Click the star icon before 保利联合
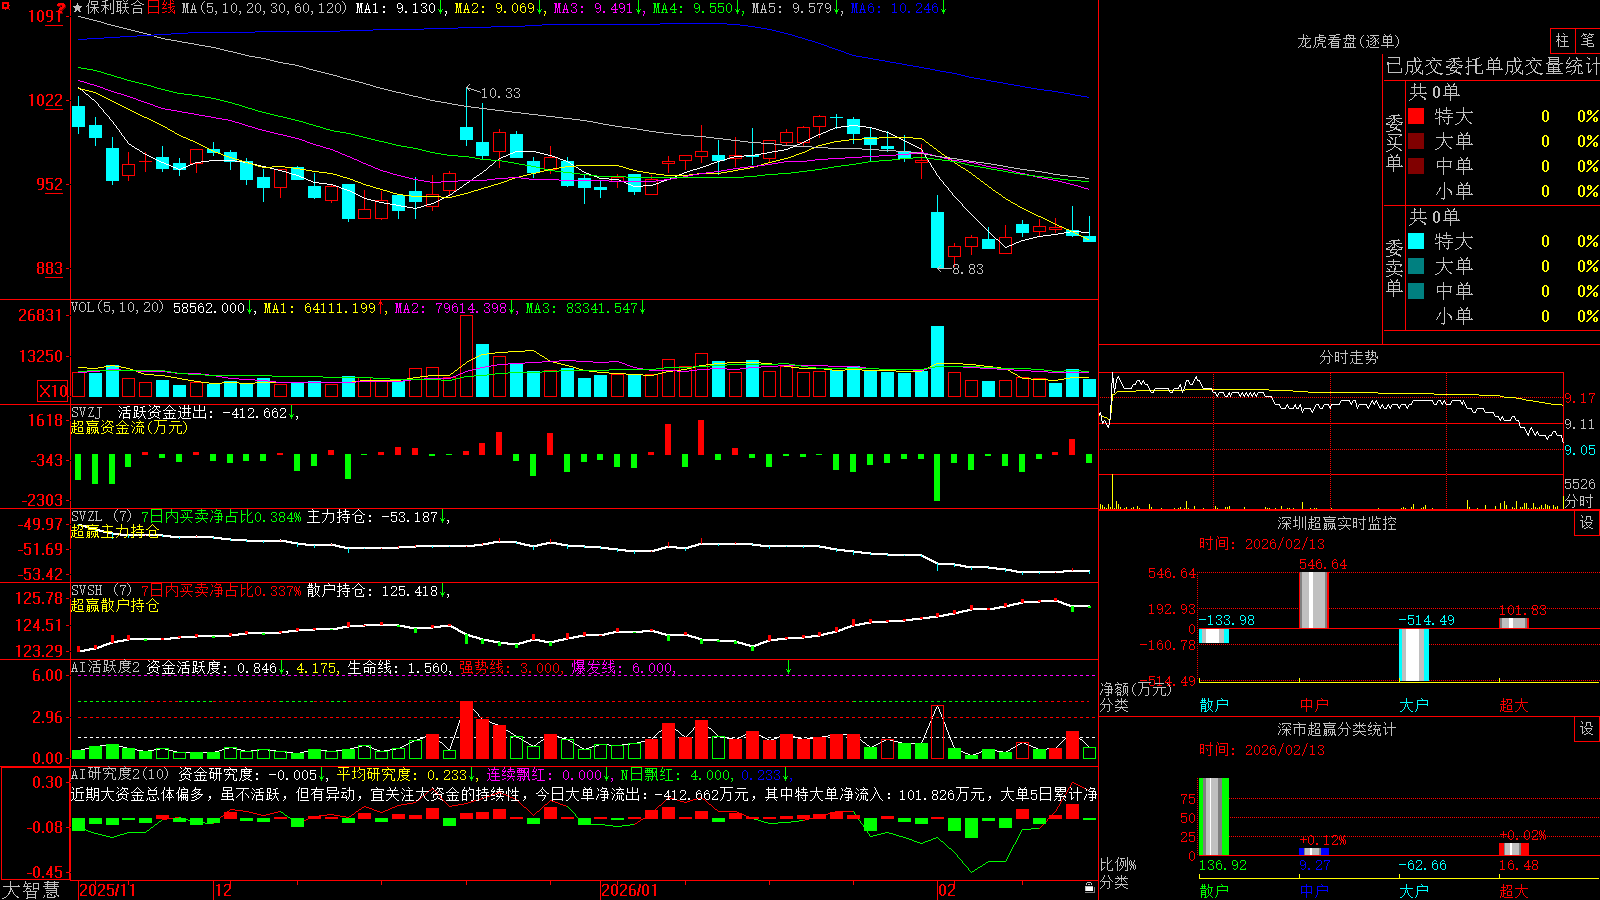Viewport: 1600px width, 900px height. click(x=78, y=8)
